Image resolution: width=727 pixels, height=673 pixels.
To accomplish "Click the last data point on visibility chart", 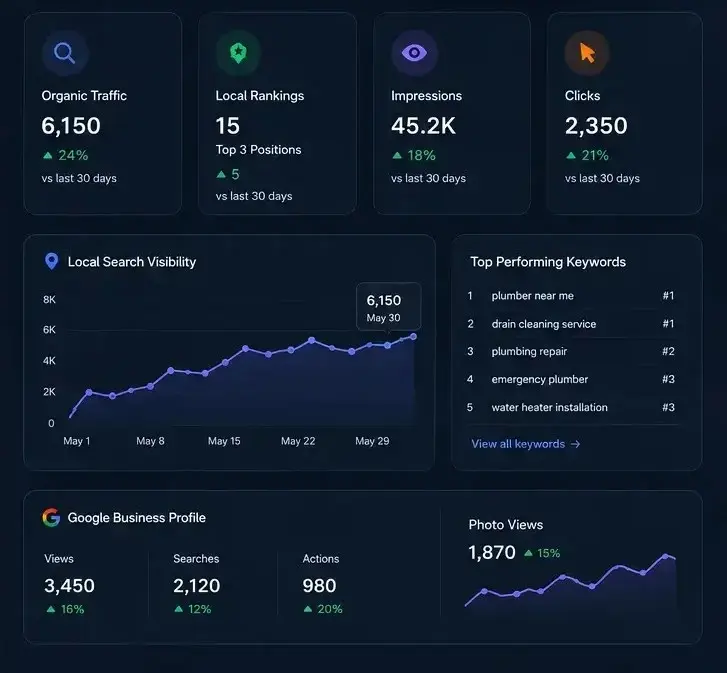I will (414, 336).
